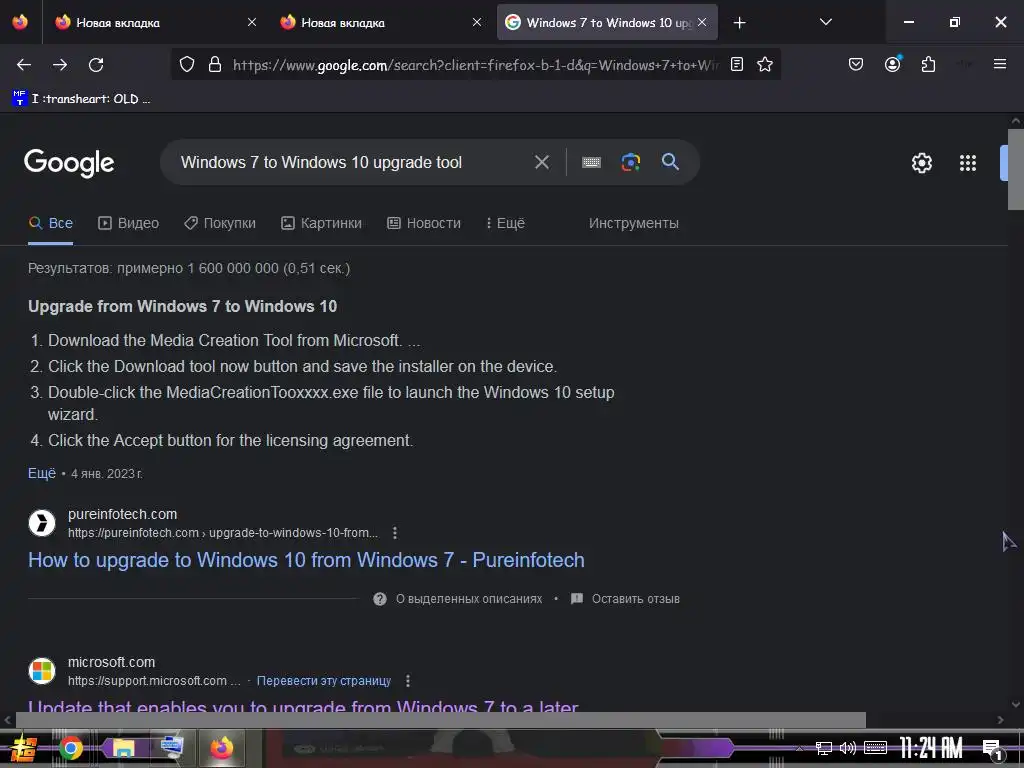
Task: Switch to Новости results tab
Action: point(424,223)
